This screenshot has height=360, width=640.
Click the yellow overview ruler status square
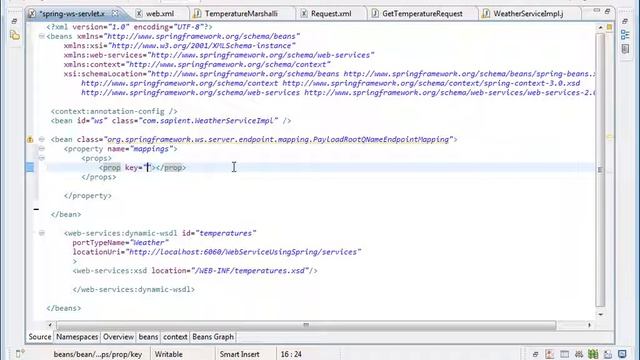coord(609,27)
